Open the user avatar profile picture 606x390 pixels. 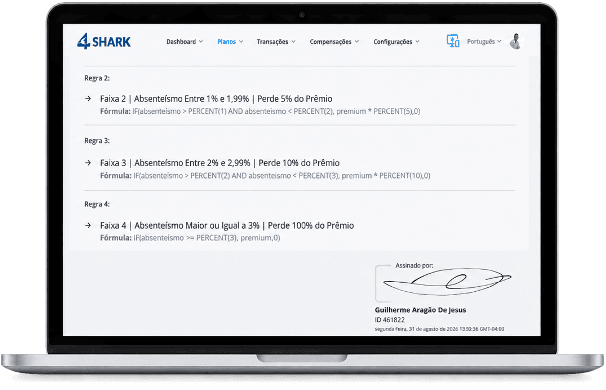point(515,41)
